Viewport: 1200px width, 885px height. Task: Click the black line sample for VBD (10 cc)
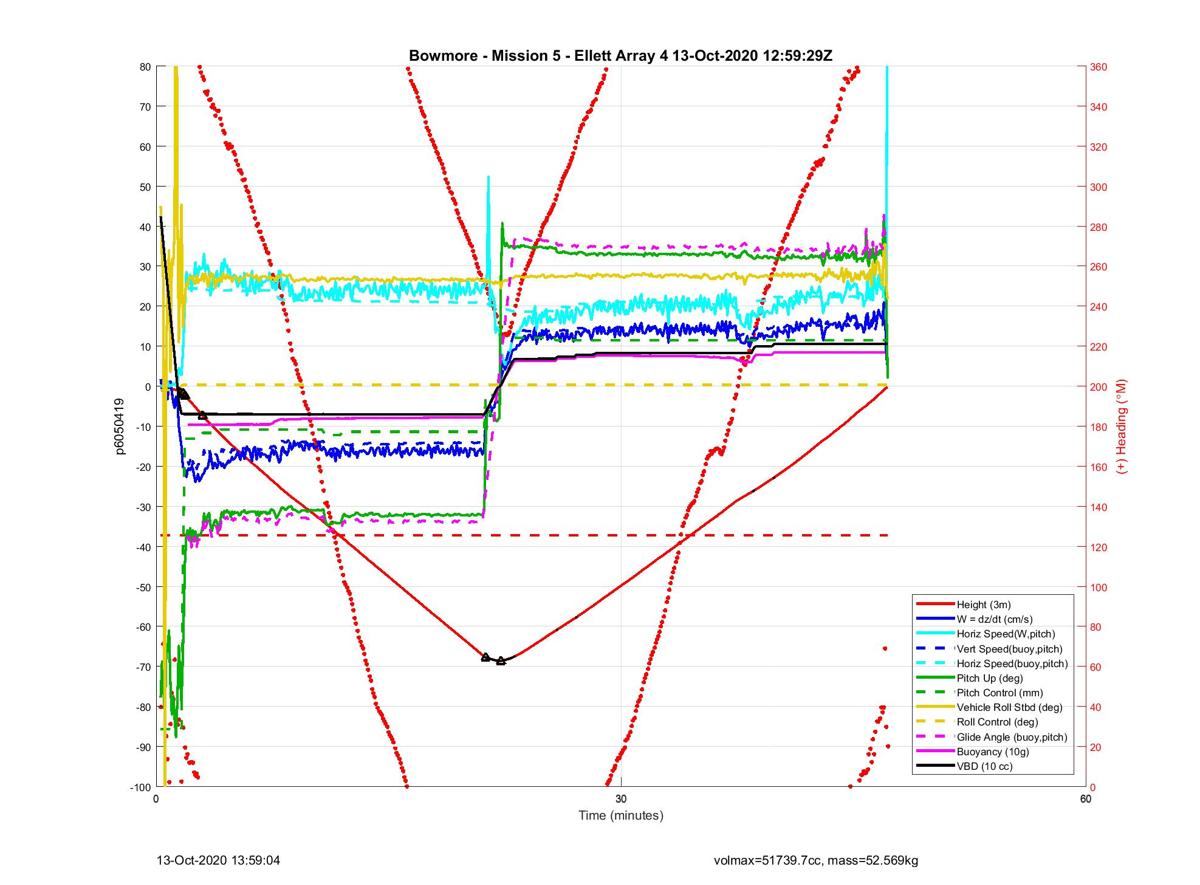[x=935, y=766]
